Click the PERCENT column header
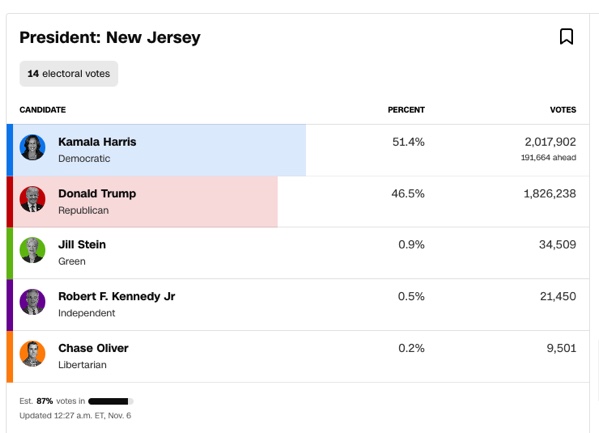This screenshot has height=433, width=599. (406, 110)
